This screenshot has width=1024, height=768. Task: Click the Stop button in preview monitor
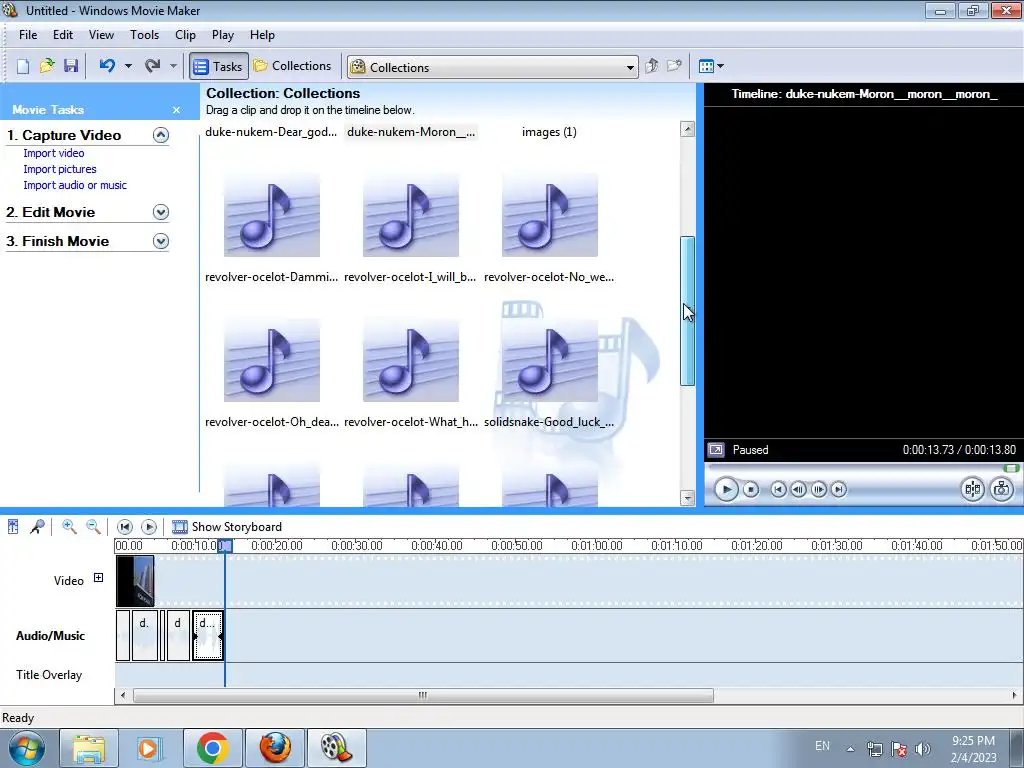point(751,489)
